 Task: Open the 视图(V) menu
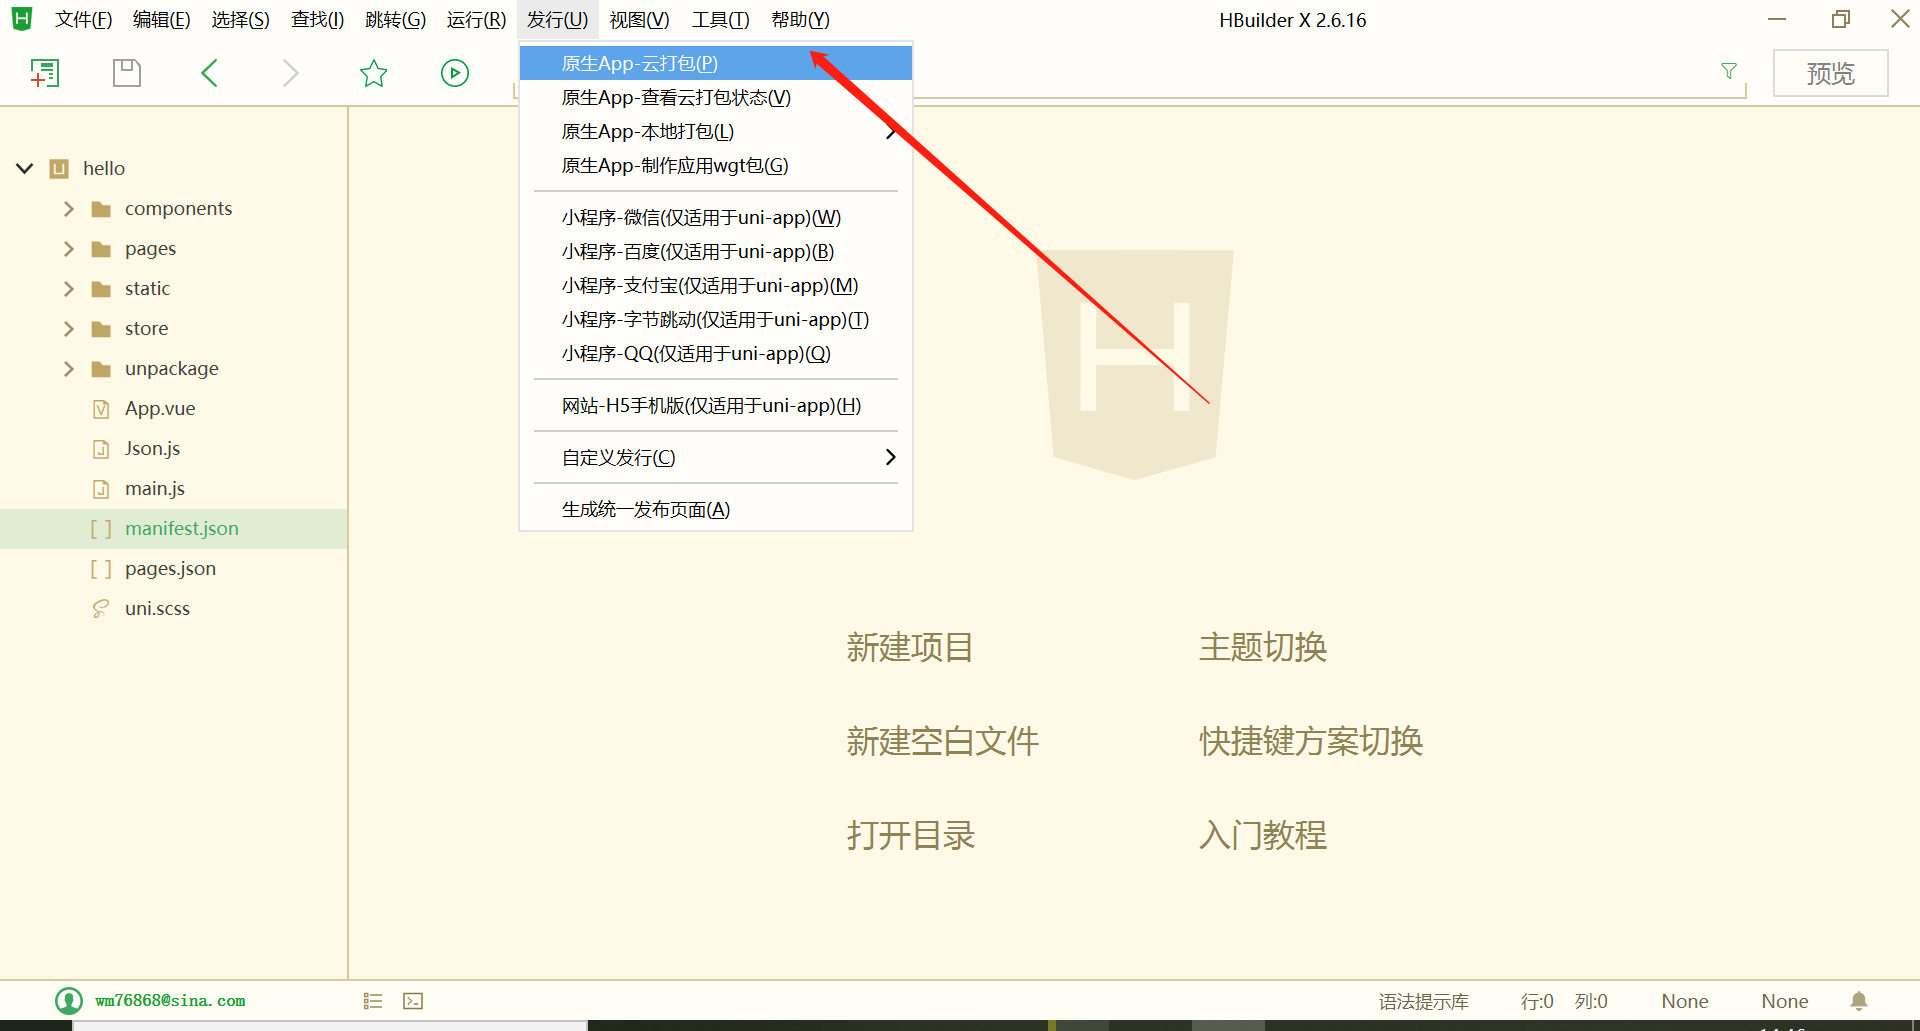click(639, 20)
